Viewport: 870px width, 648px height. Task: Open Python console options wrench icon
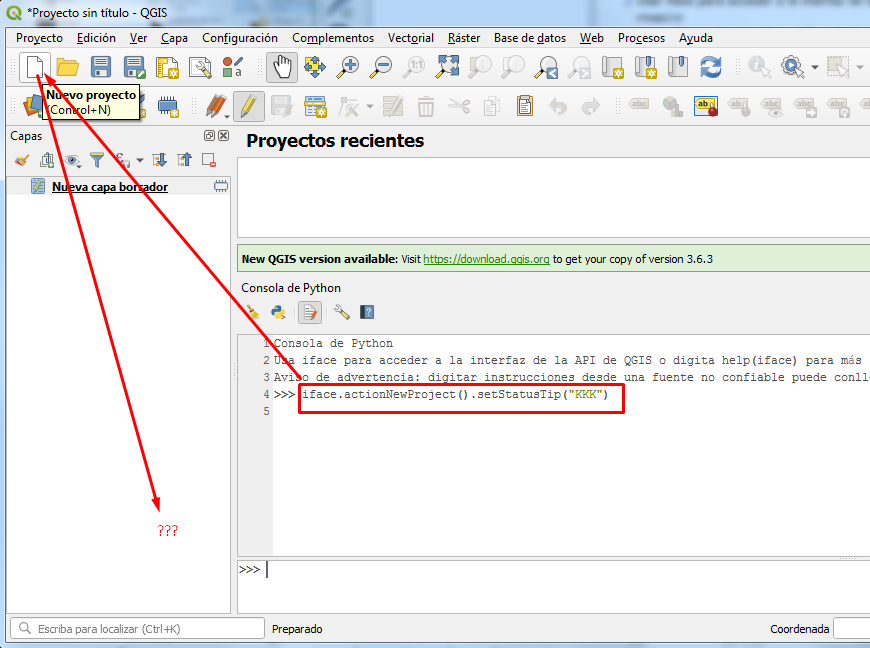tap(342, 312)
